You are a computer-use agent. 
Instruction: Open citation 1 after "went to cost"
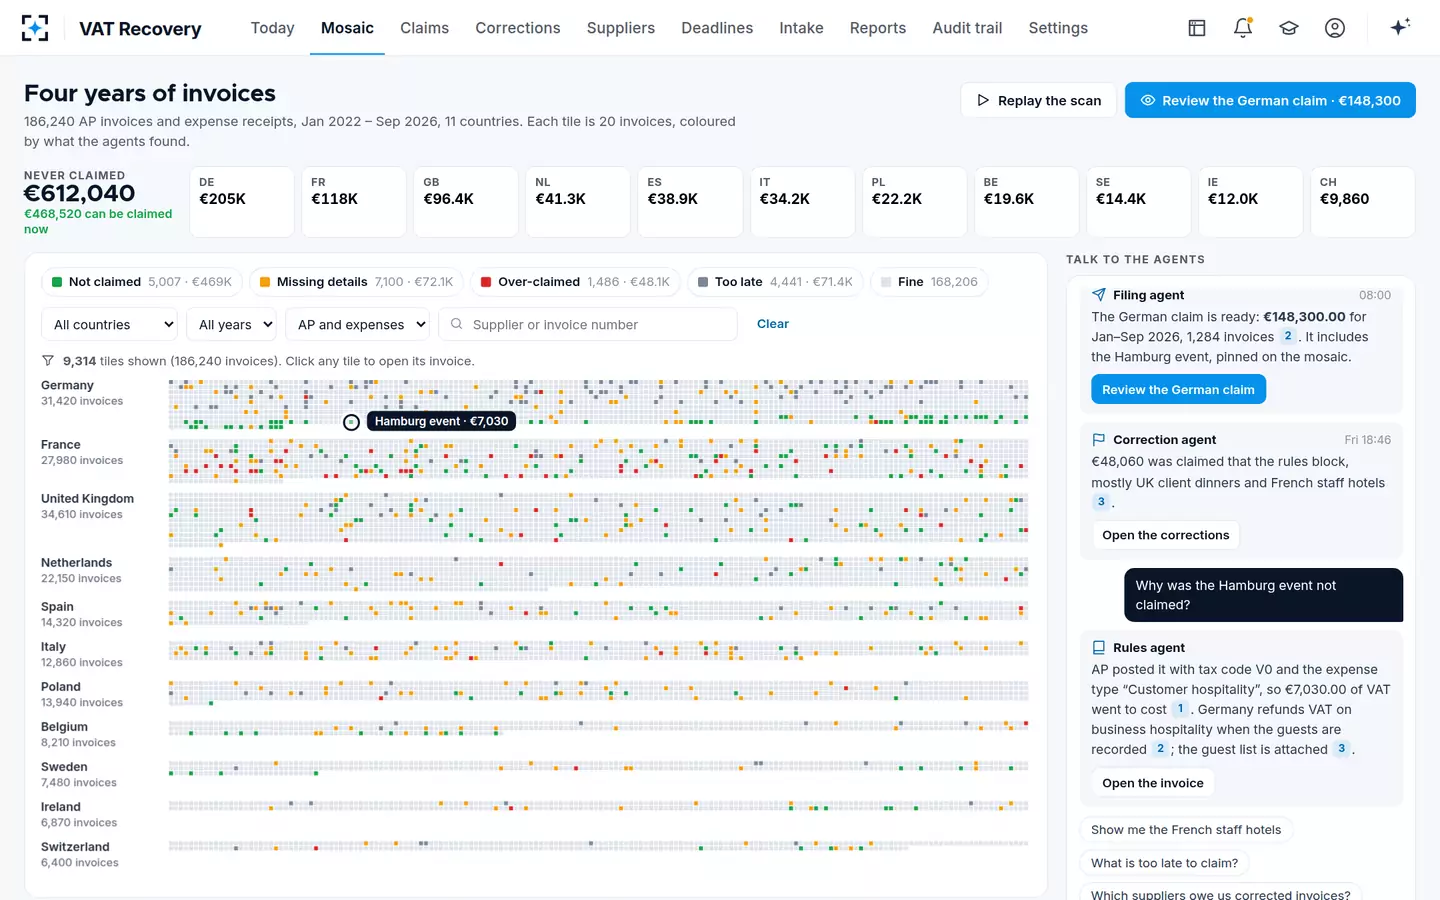click(x=1180, y=709)
